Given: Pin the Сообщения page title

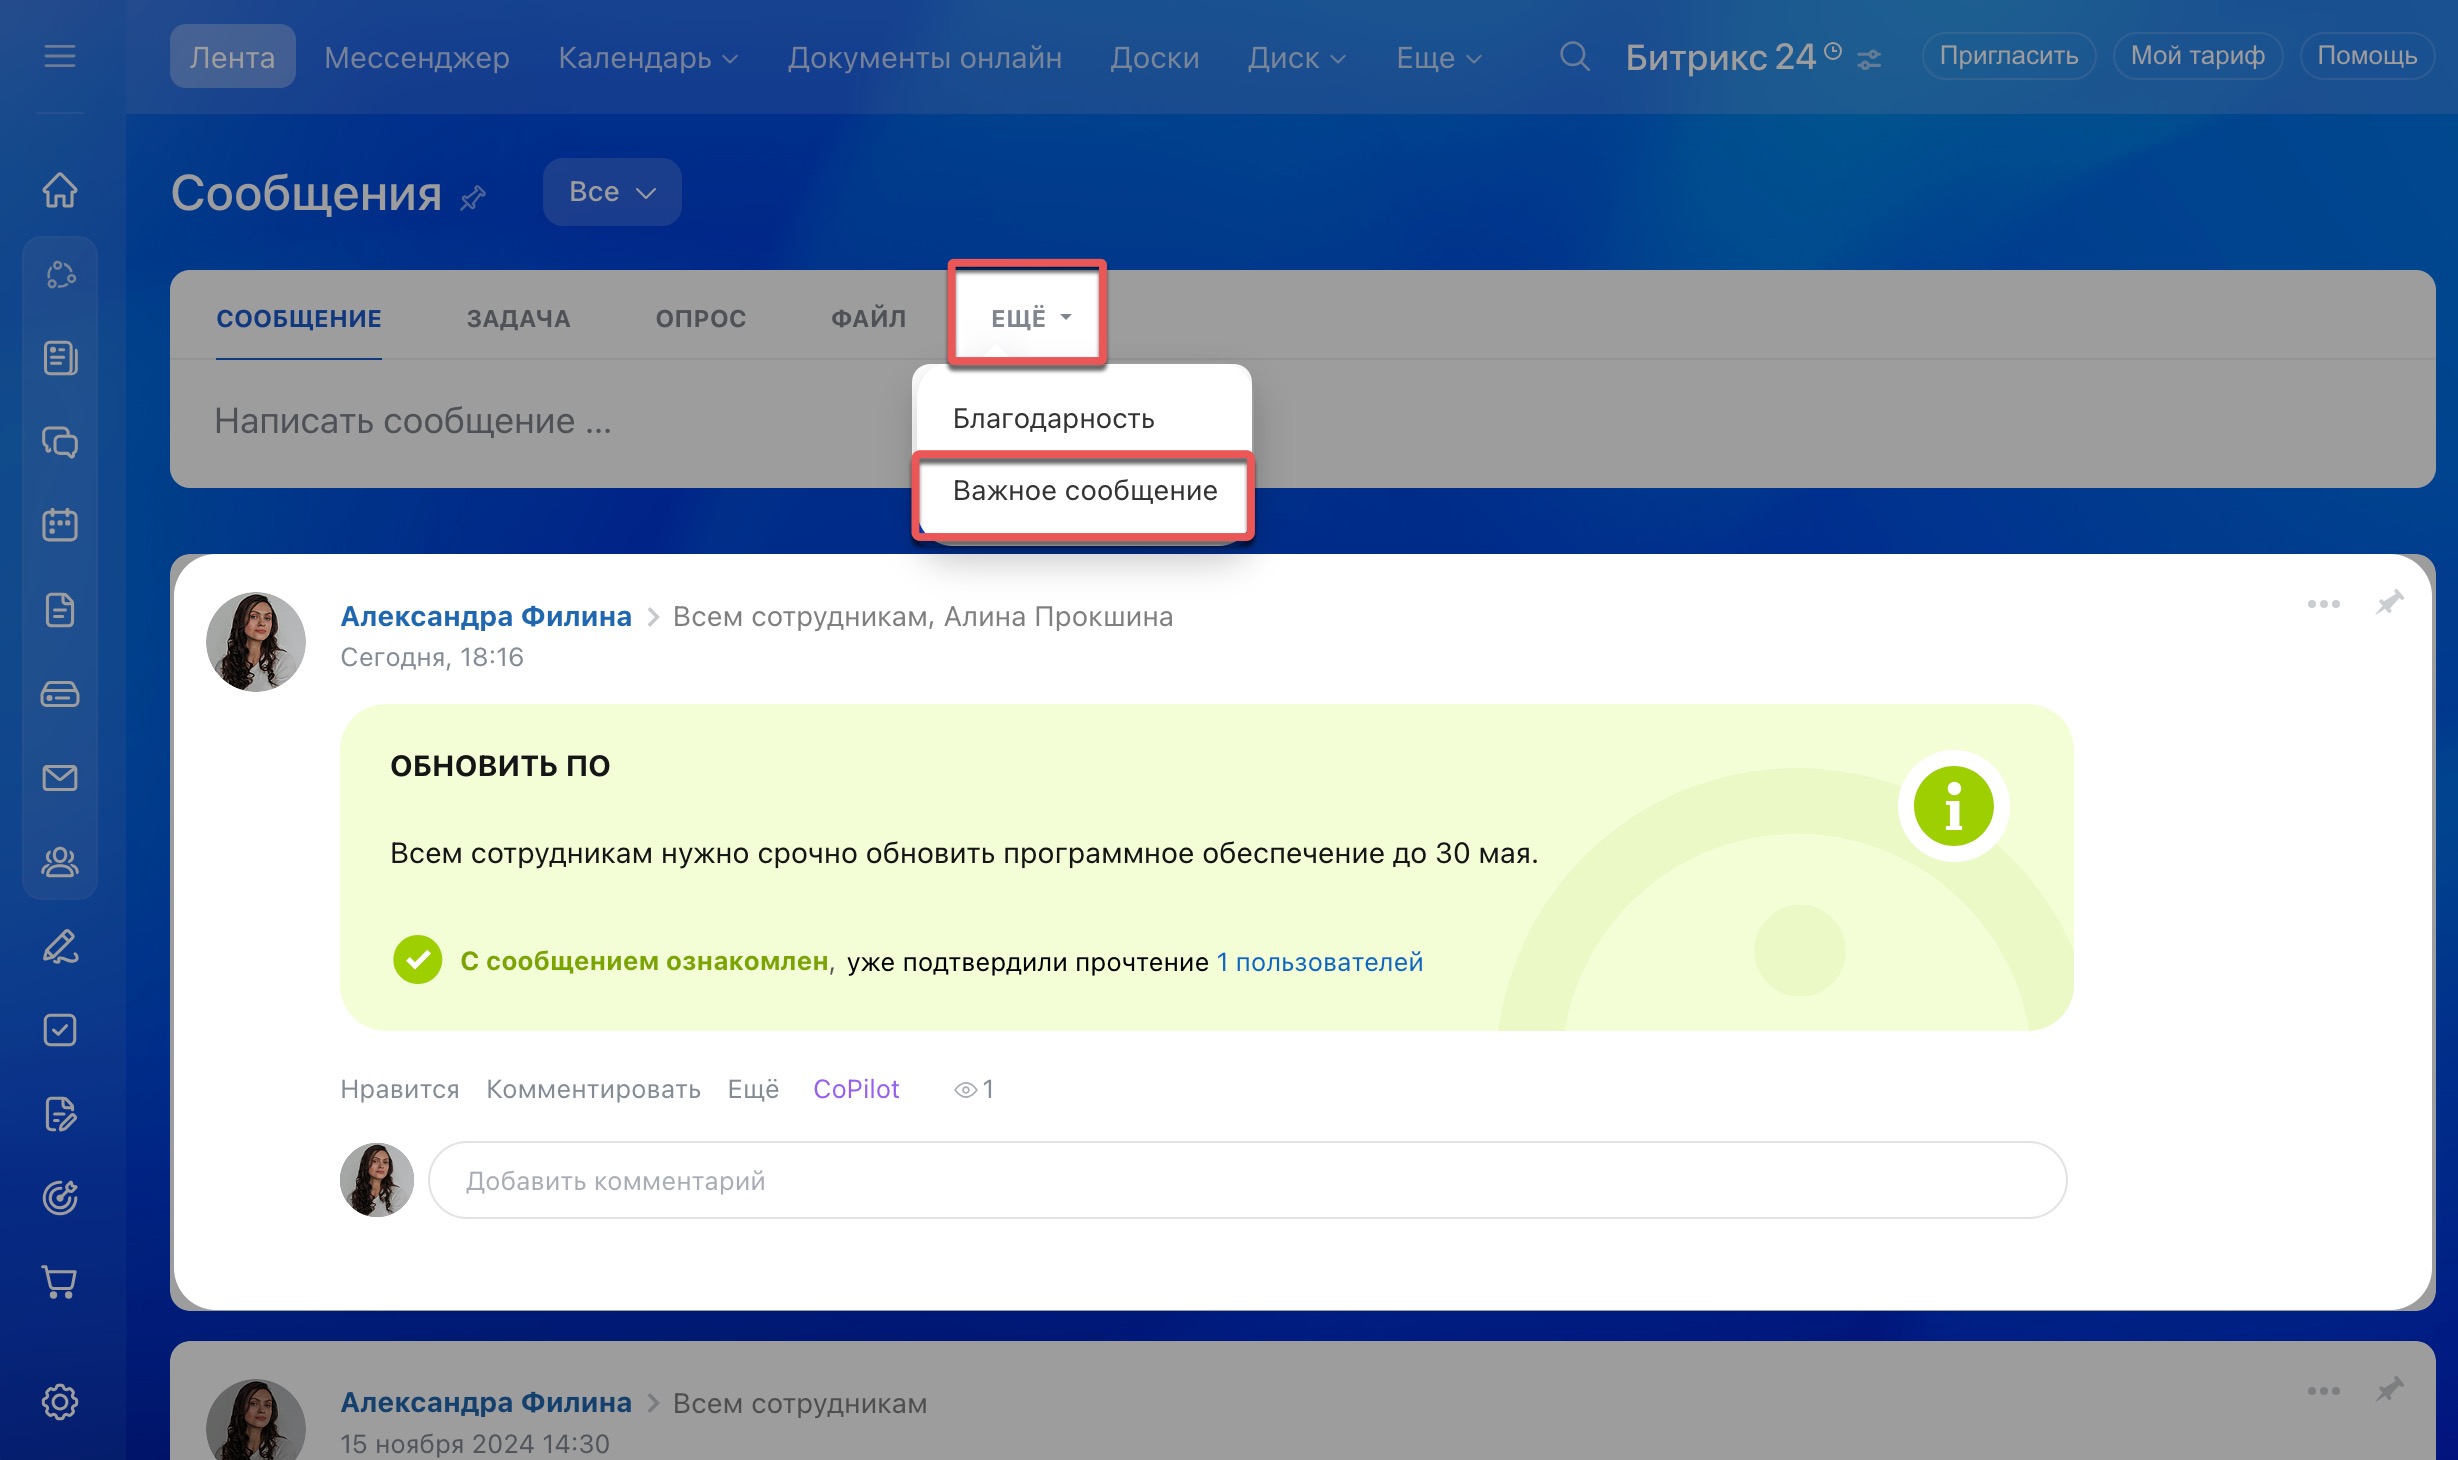Looking at the screenshot, I should coord(473,197).
